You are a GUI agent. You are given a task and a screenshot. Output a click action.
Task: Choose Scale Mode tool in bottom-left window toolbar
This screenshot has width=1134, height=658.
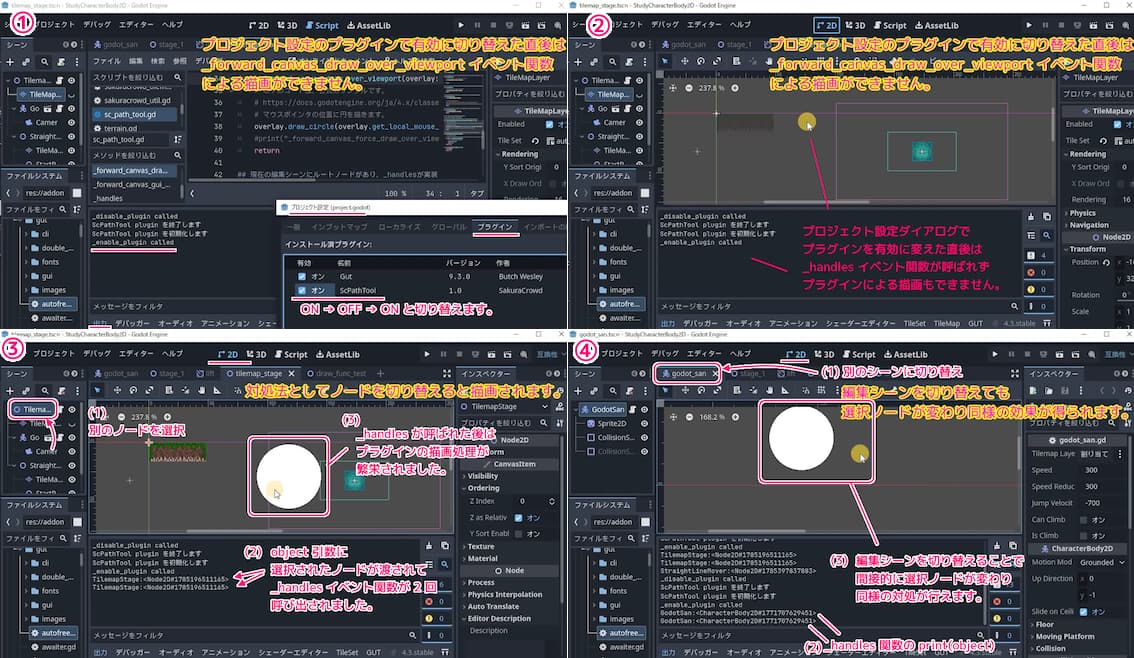point(150,390)
